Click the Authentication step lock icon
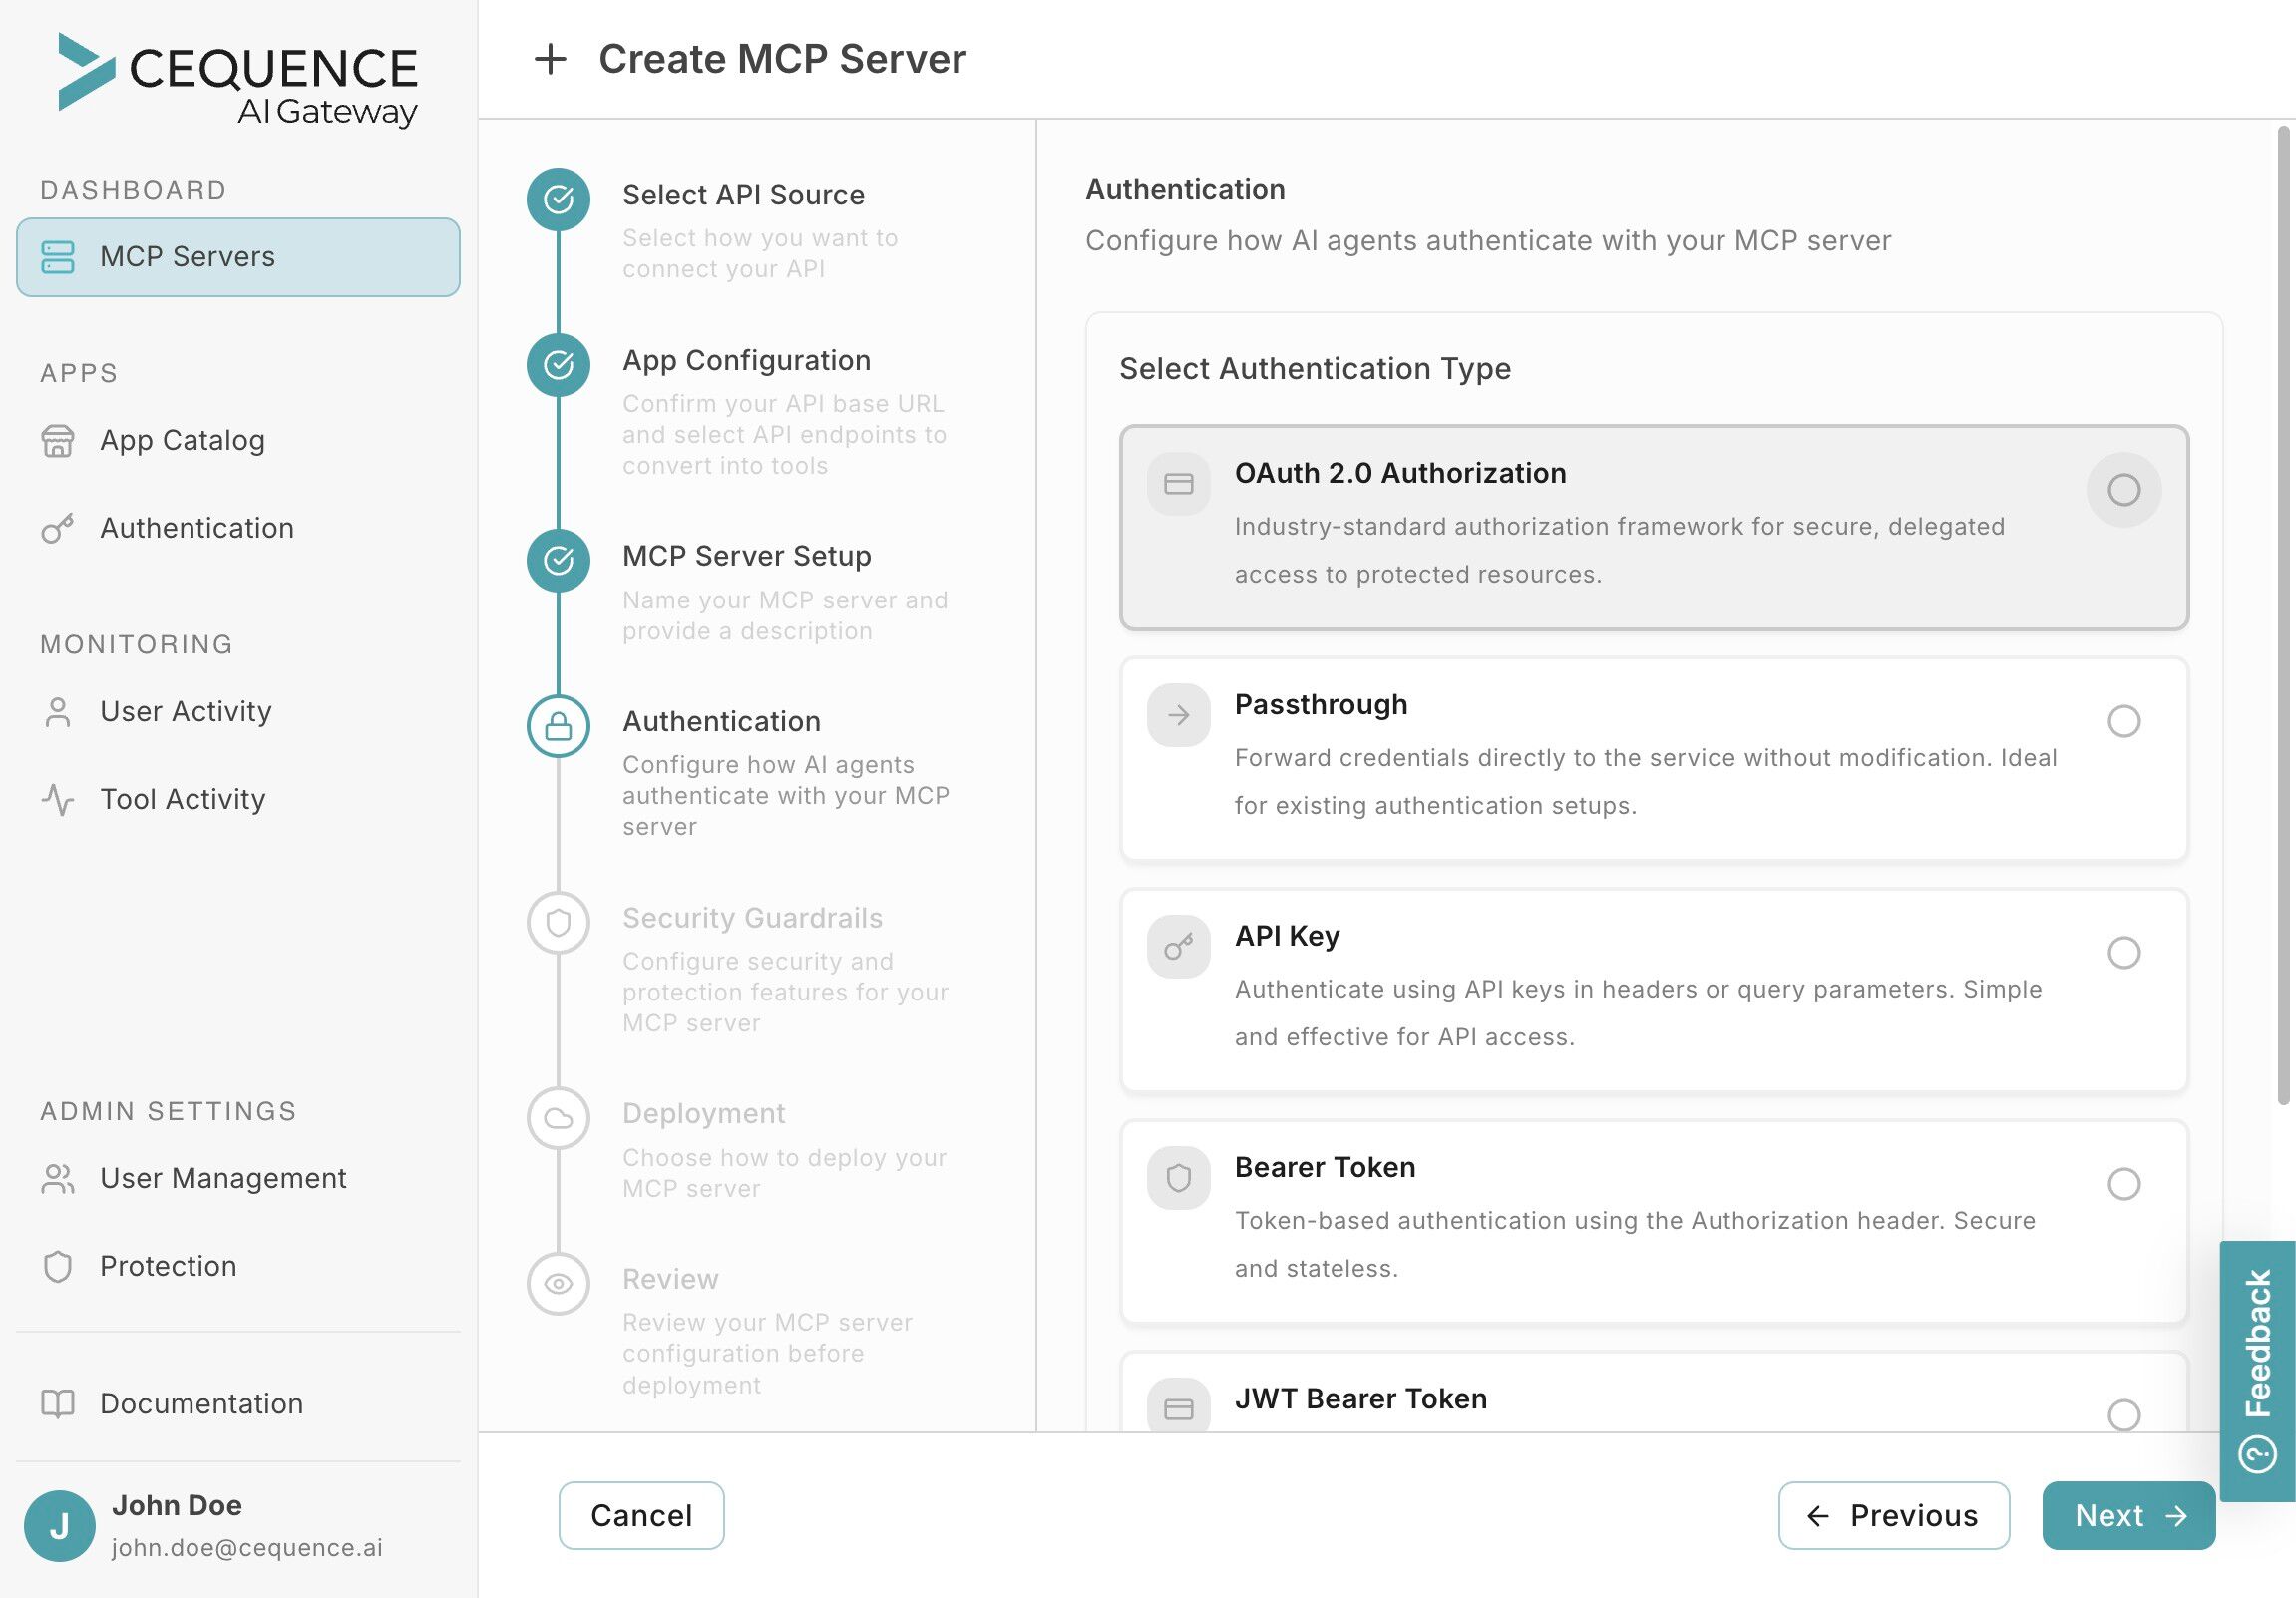The width and height of the screenshot is (2296, 1598). (558, 726)
